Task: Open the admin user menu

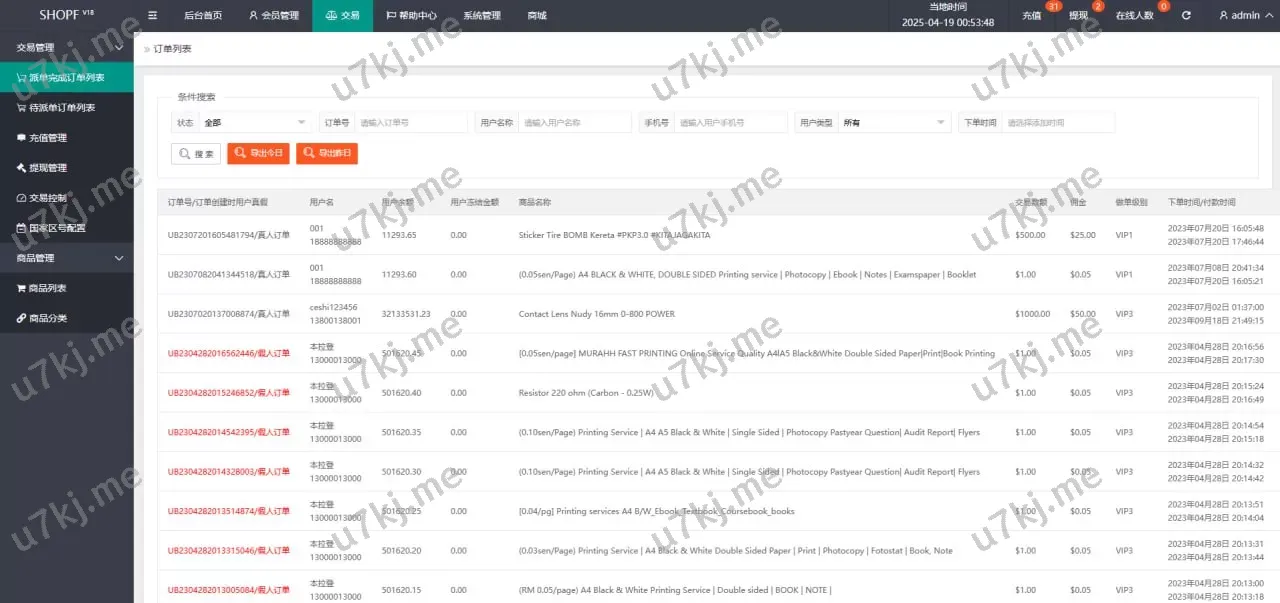Action: [x=1245, y=16]
